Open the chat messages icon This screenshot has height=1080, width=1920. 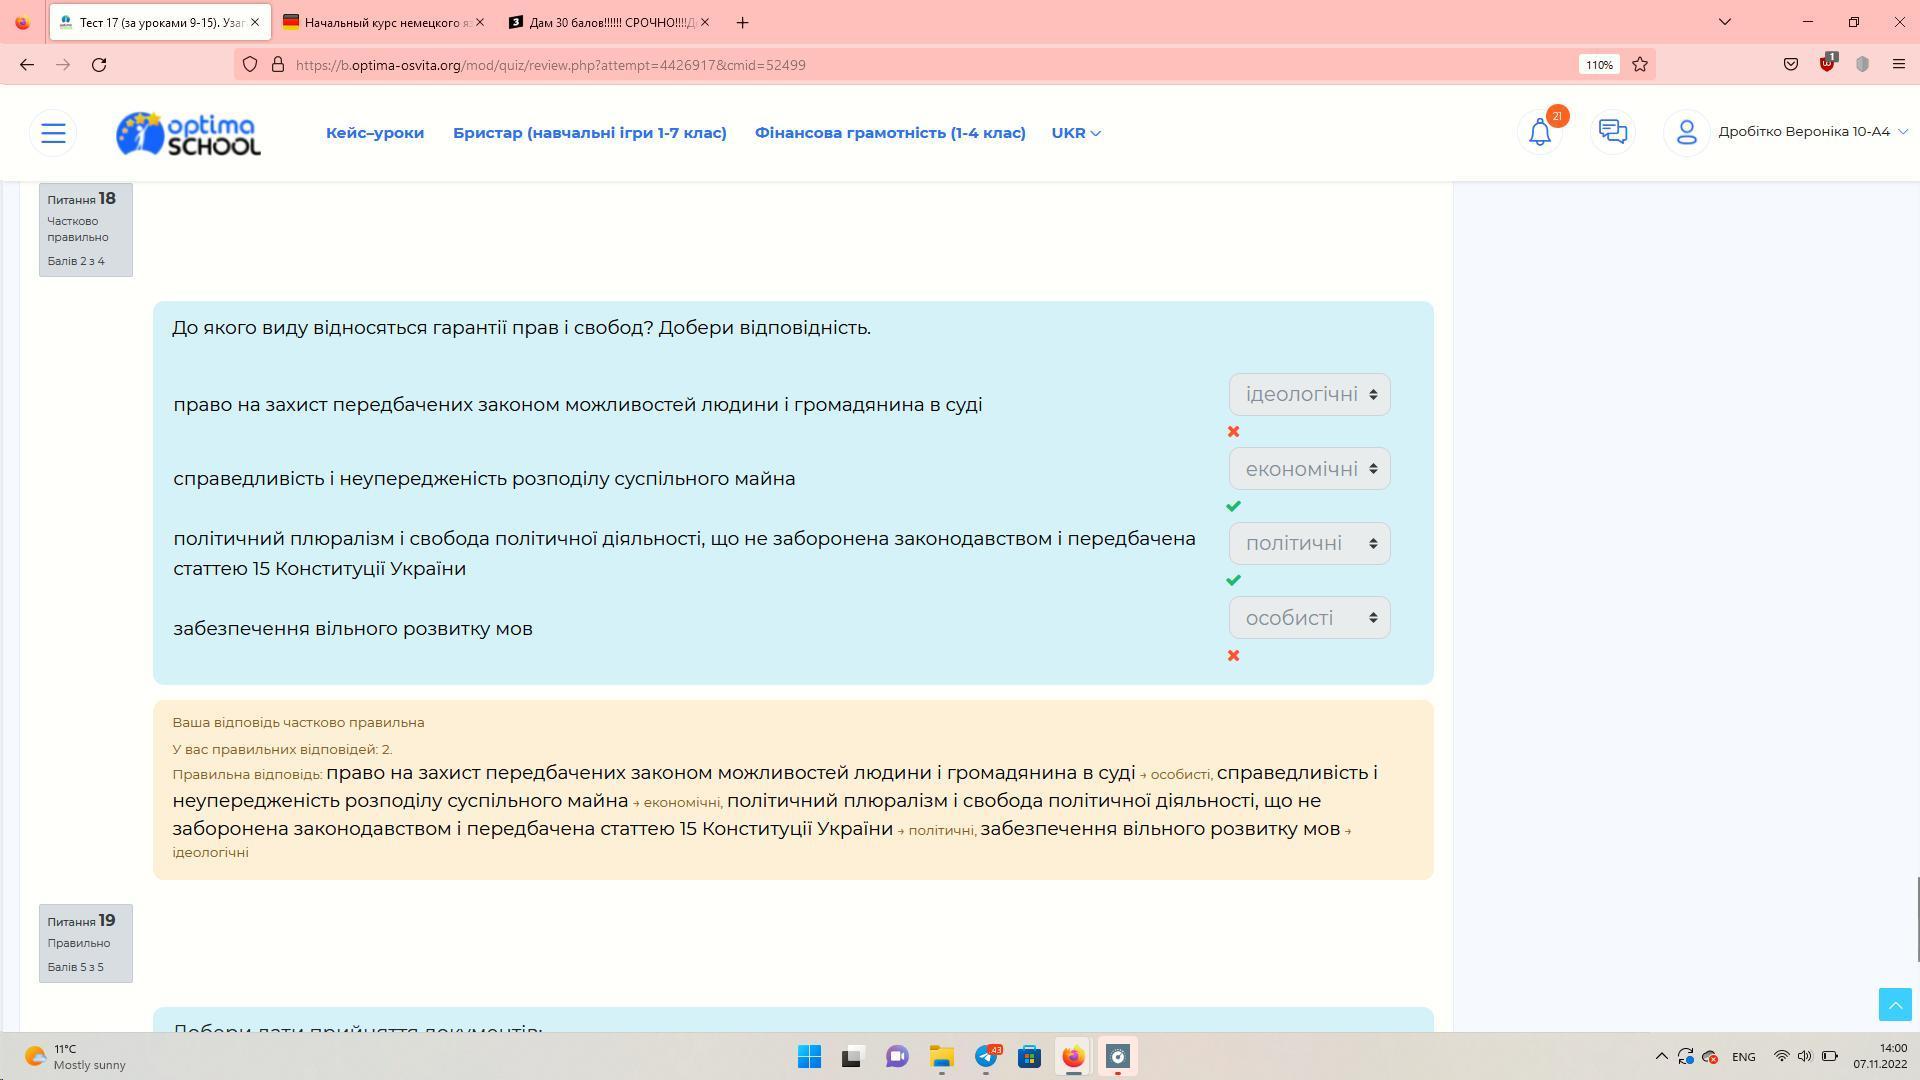(x=1612, y=132)
